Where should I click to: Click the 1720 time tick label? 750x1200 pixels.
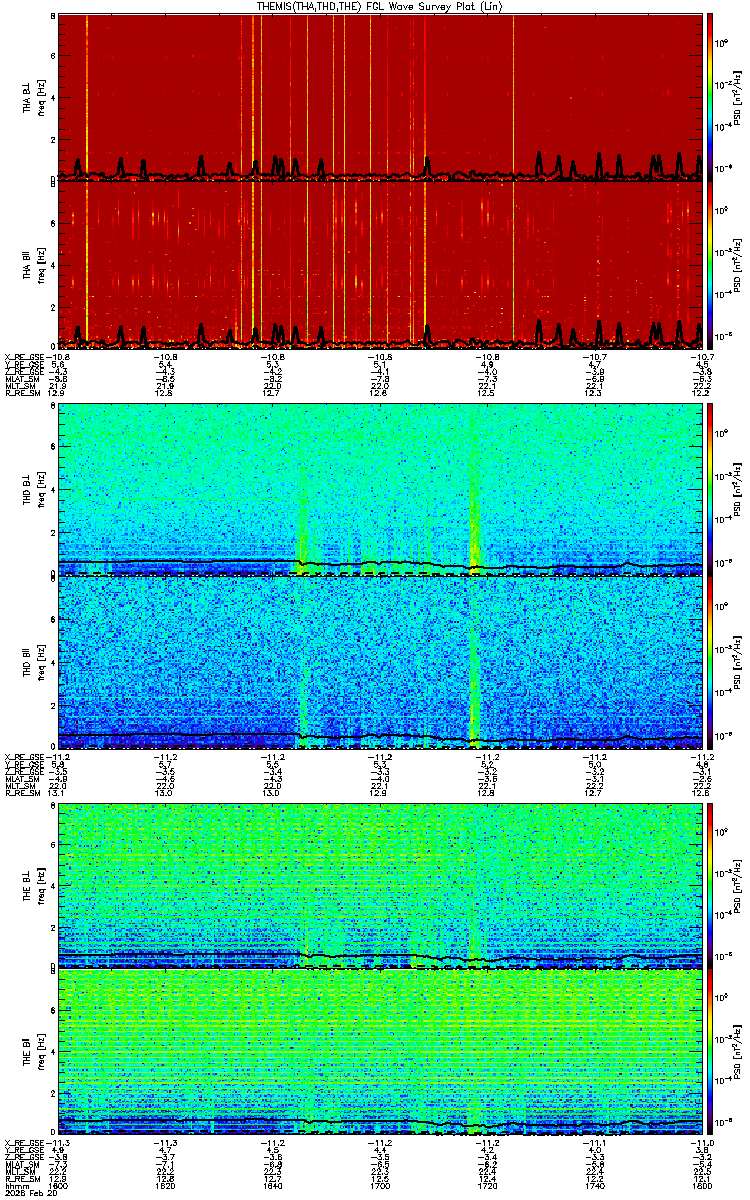[487, 1186]
